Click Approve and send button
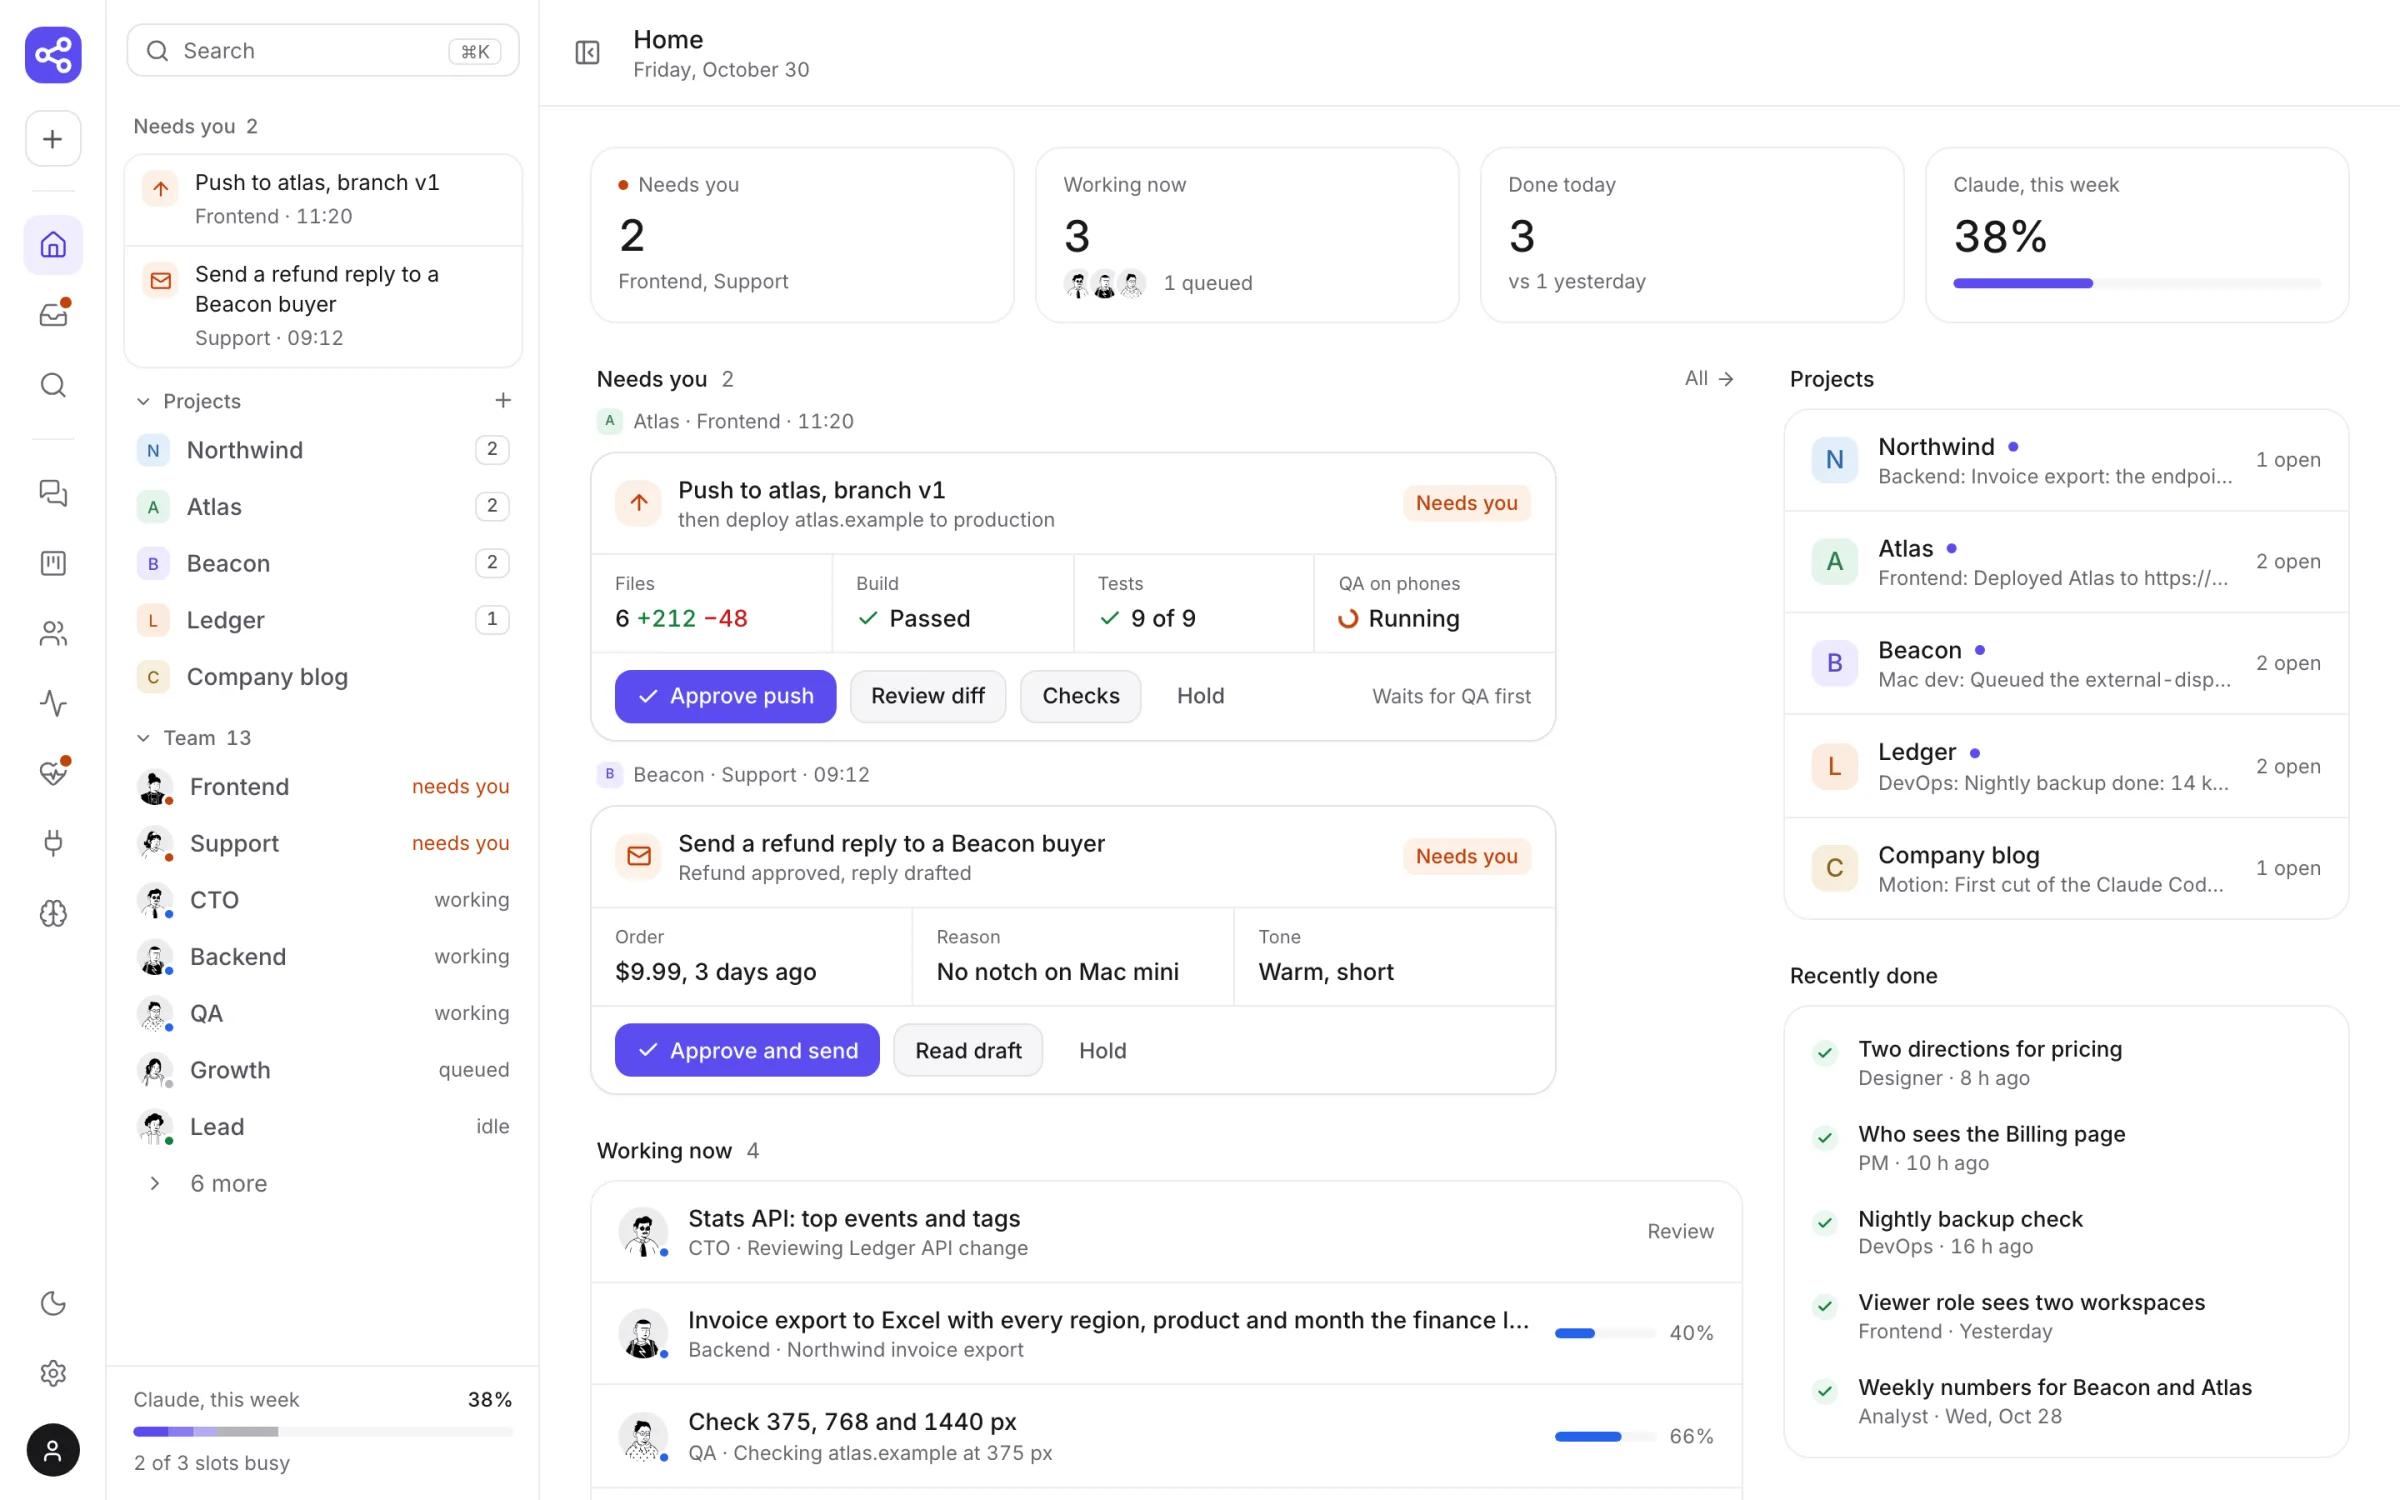The image size is (2400, 1500). (x=747, y=1050)
